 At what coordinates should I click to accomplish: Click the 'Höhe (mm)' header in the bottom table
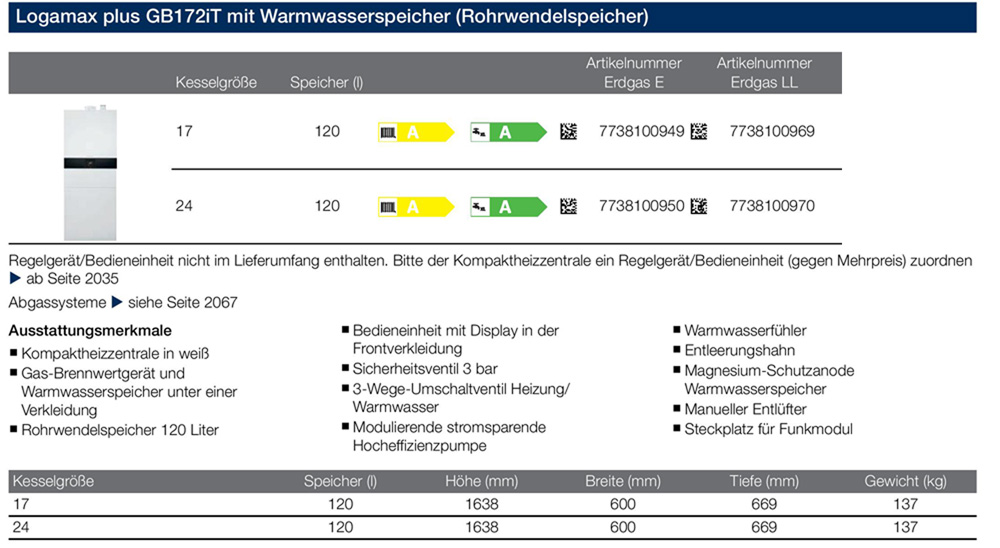point(482,481)
